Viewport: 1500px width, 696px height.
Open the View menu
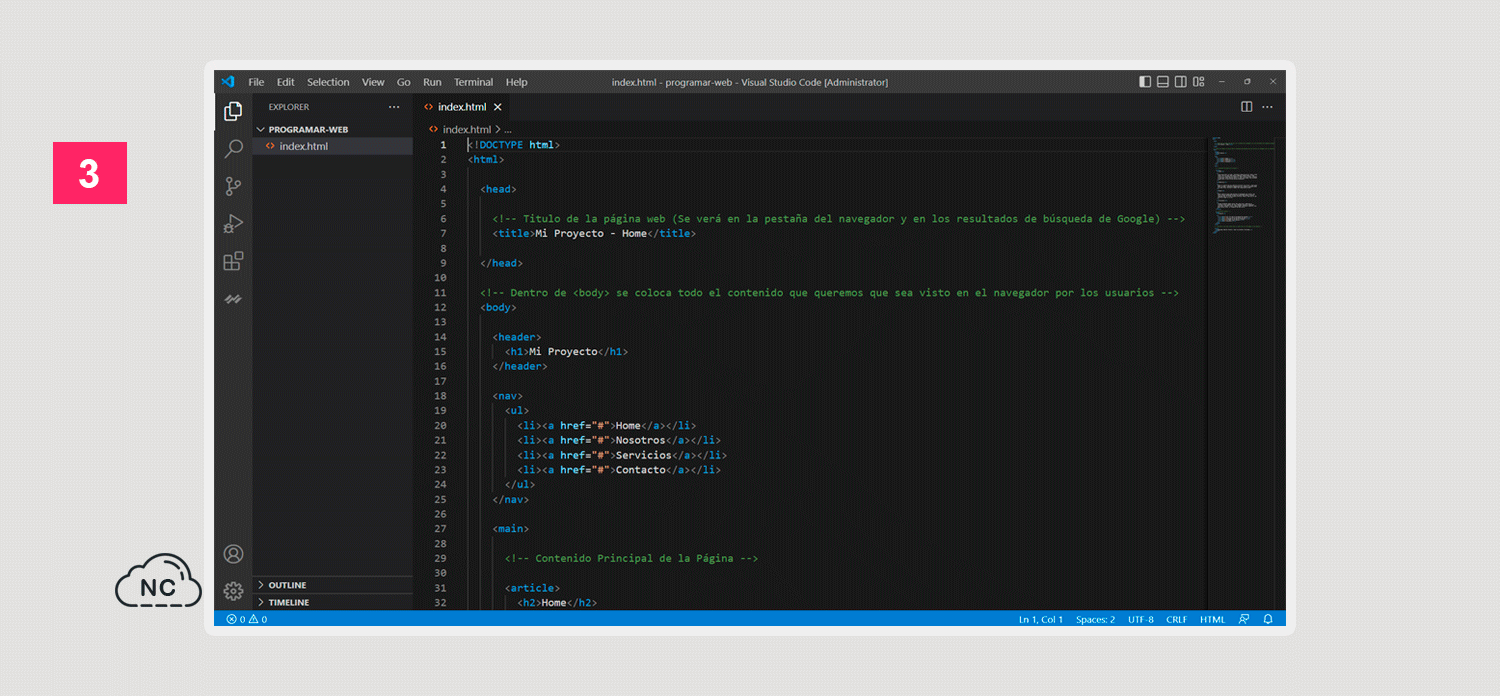(373, 82)
